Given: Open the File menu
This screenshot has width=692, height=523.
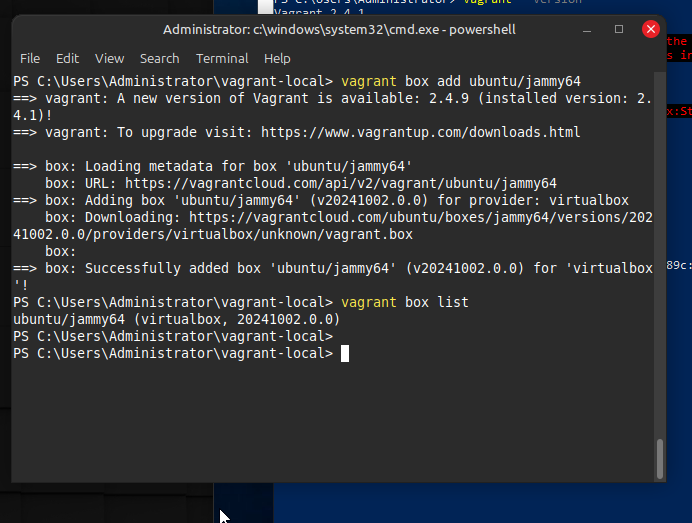Looking at the screenshot, I should coord(30,59).
